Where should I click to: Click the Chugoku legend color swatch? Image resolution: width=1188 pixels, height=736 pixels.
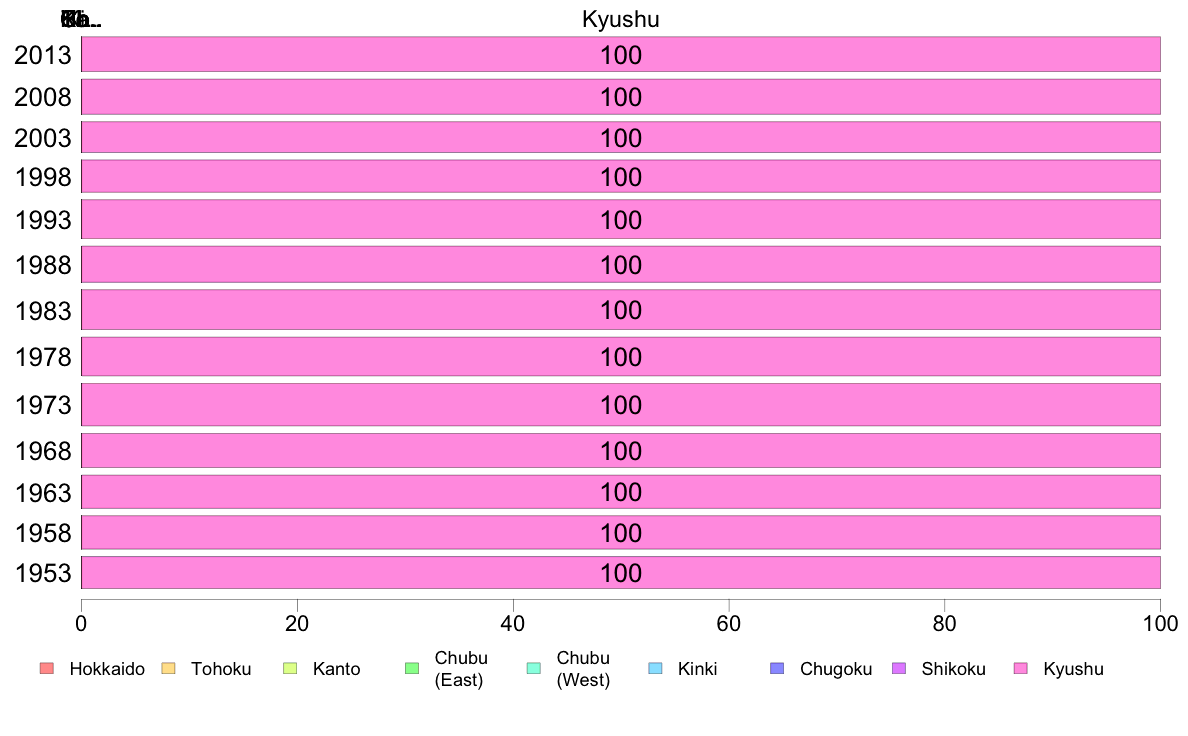click(777, 669)
